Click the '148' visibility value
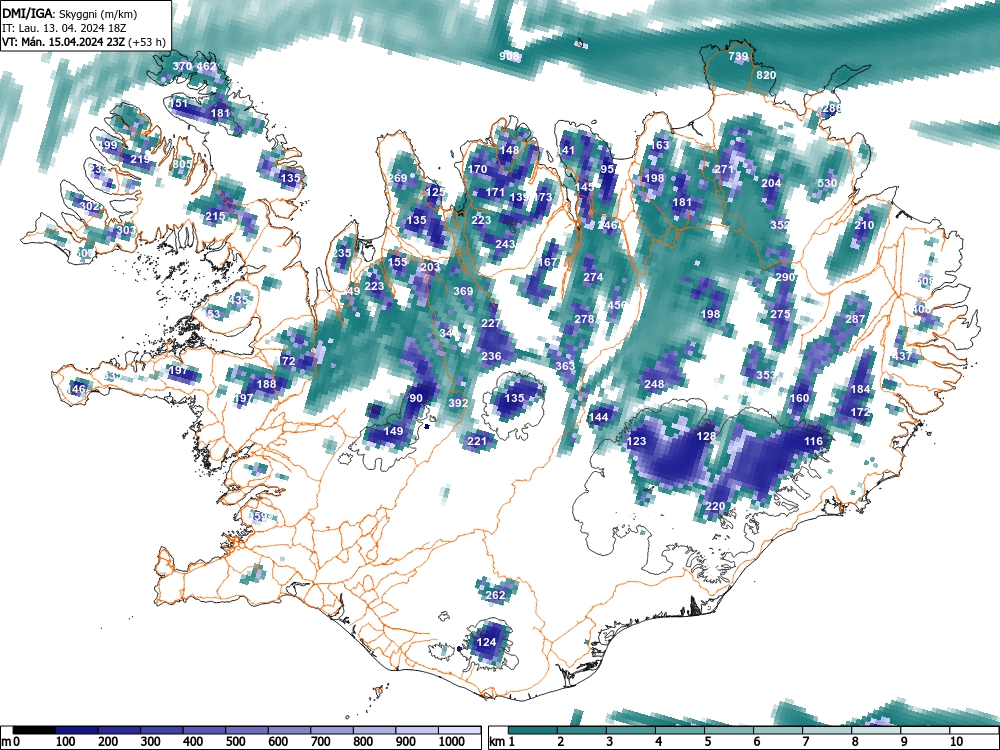 (509, 150)
